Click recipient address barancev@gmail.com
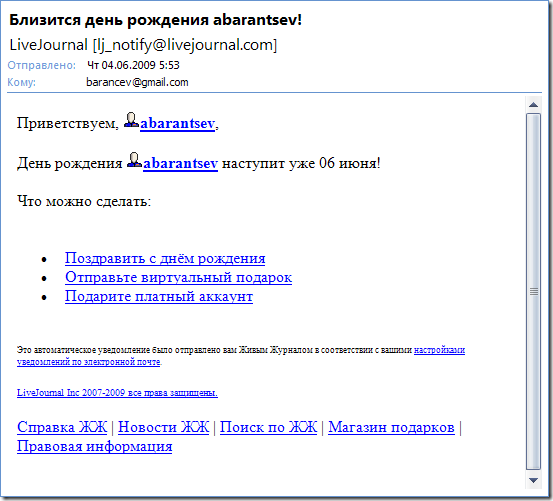 pyautogui.click(x=137, y=82)
